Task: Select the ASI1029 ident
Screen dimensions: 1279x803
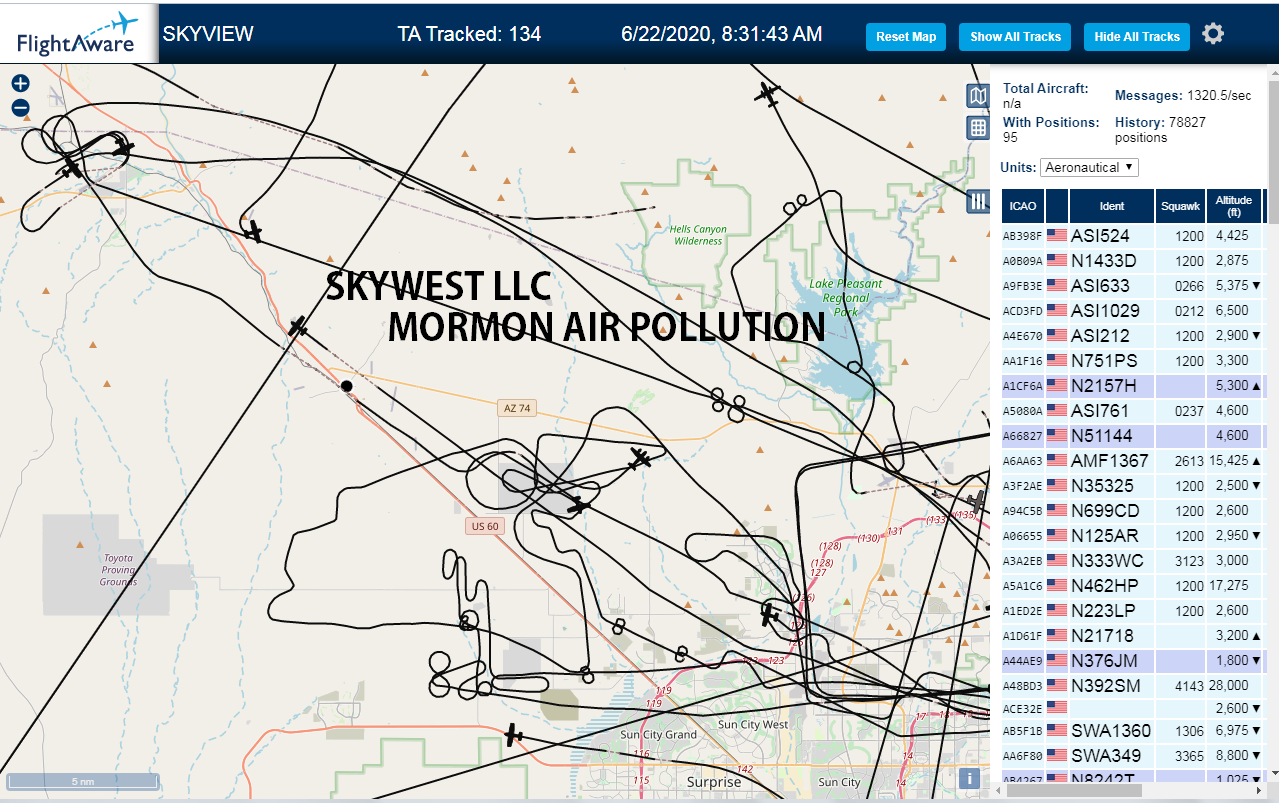Action: [1105, 311]
